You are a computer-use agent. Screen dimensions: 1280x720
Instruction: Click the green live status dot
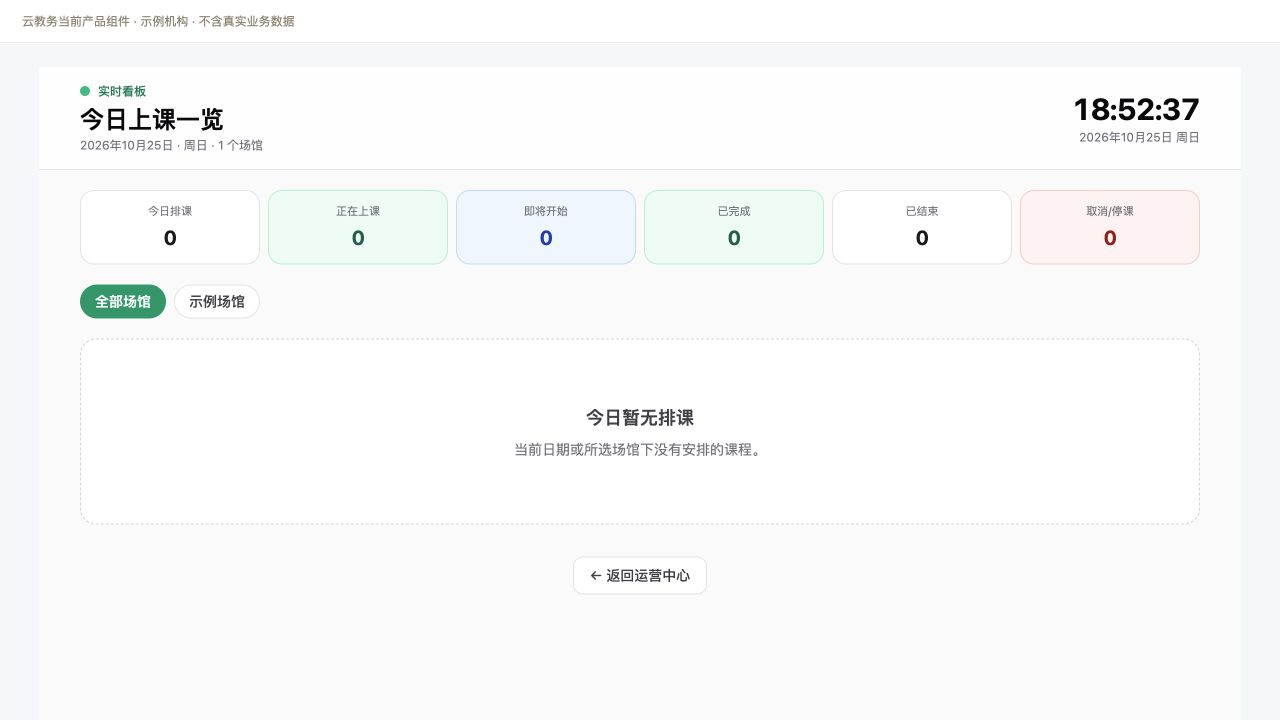pos(85,91)
